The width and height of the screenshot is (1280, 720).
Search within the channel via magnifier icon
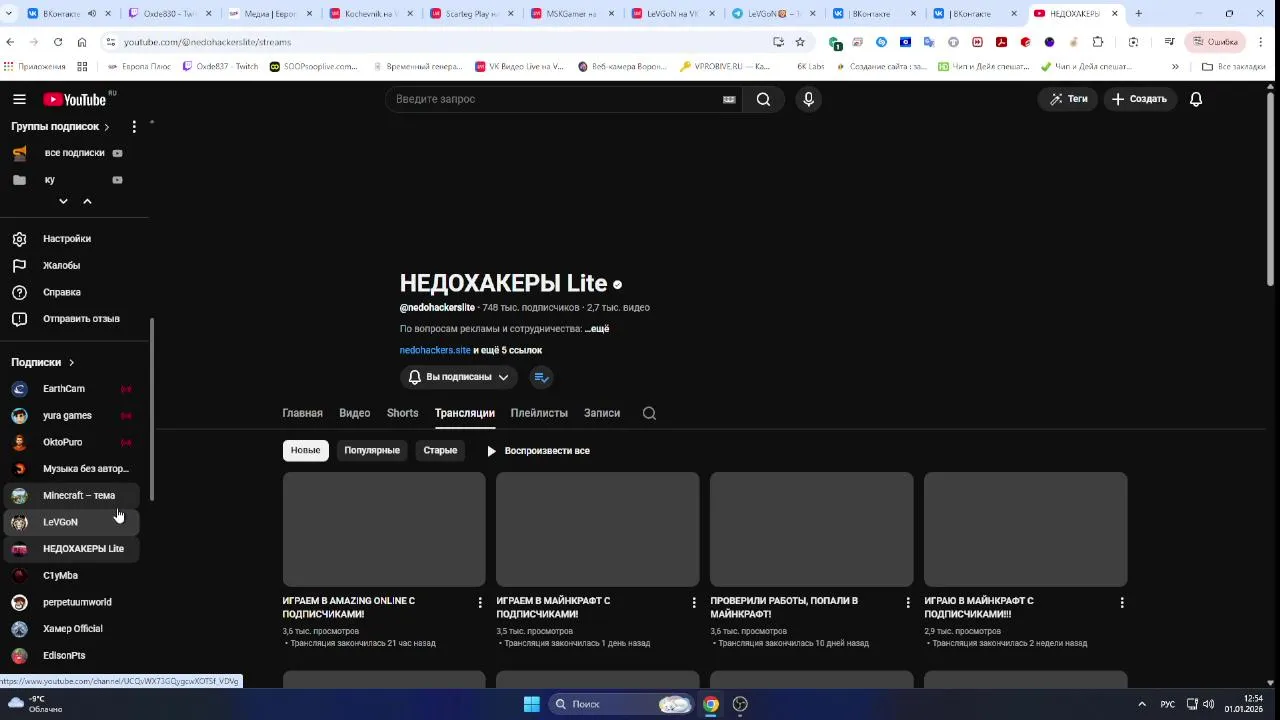click(649, 413)
